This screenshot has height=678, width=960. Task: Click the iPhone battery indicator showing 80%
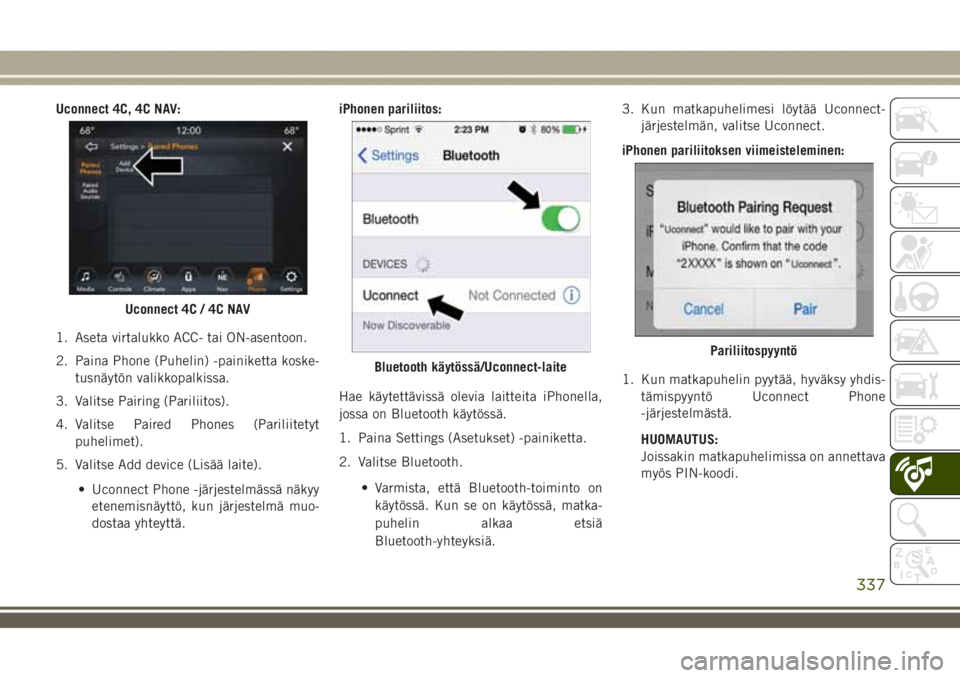[563, 130]
